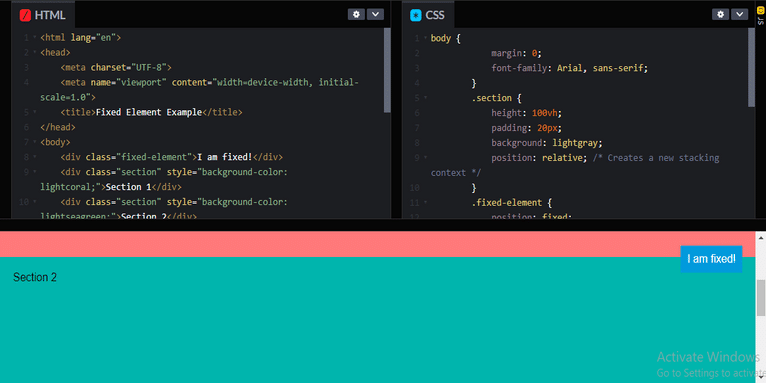Collapse .section rule fold arrow on line 5
This screenshot has height=383, width=766.
[x=426, y=97]
